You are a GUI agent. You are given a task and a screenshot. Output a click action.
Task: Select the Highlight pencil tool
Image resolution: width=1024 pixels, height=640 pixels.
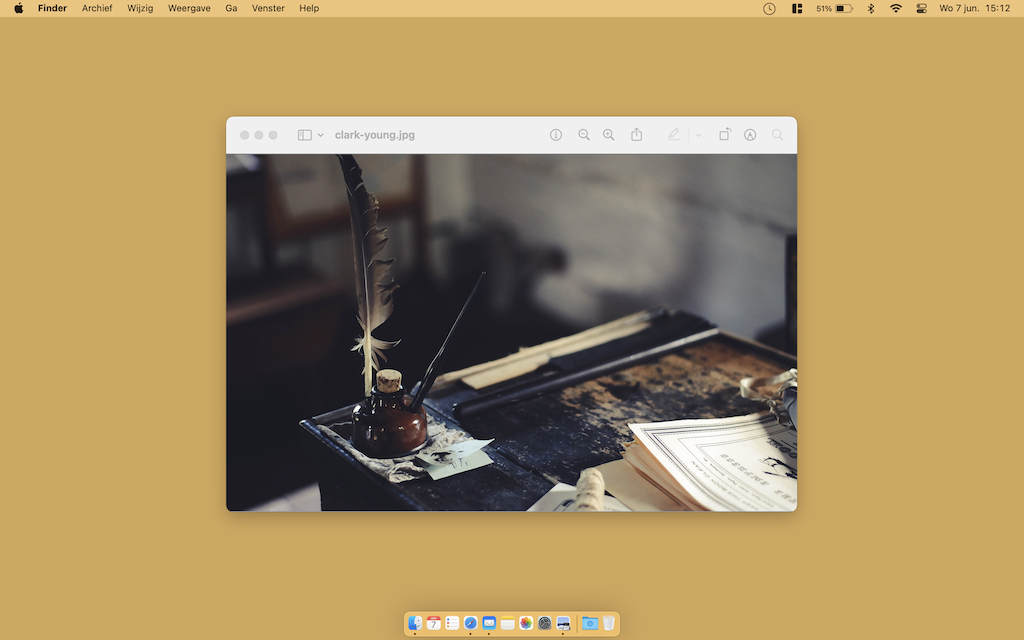673,135
